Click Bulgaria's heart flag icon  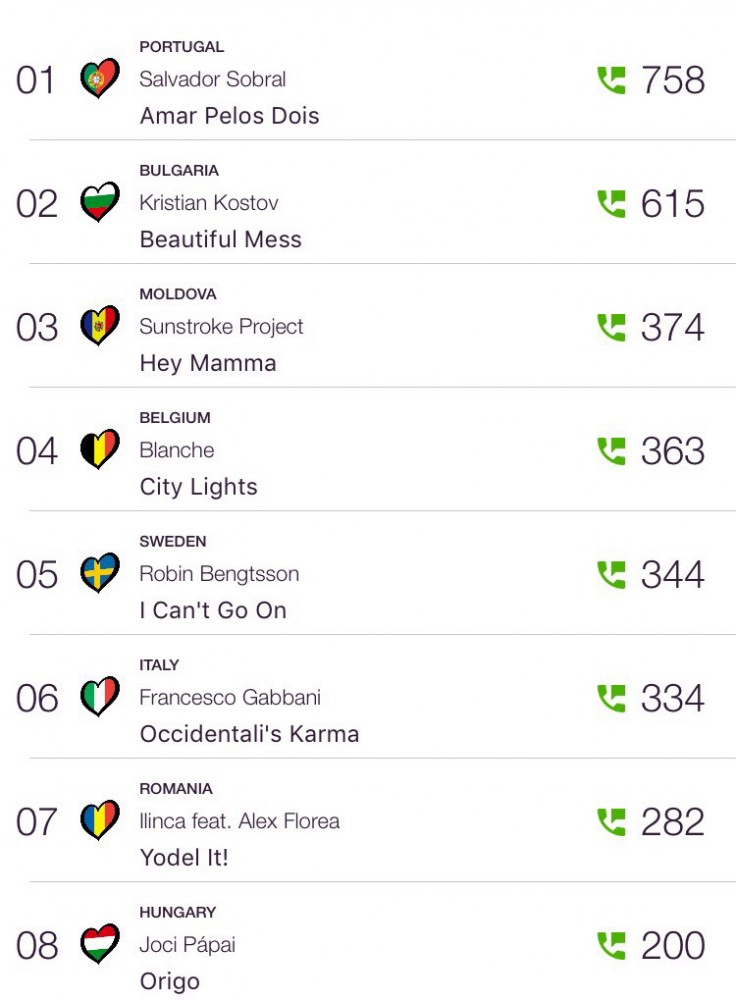coord(100,203)
